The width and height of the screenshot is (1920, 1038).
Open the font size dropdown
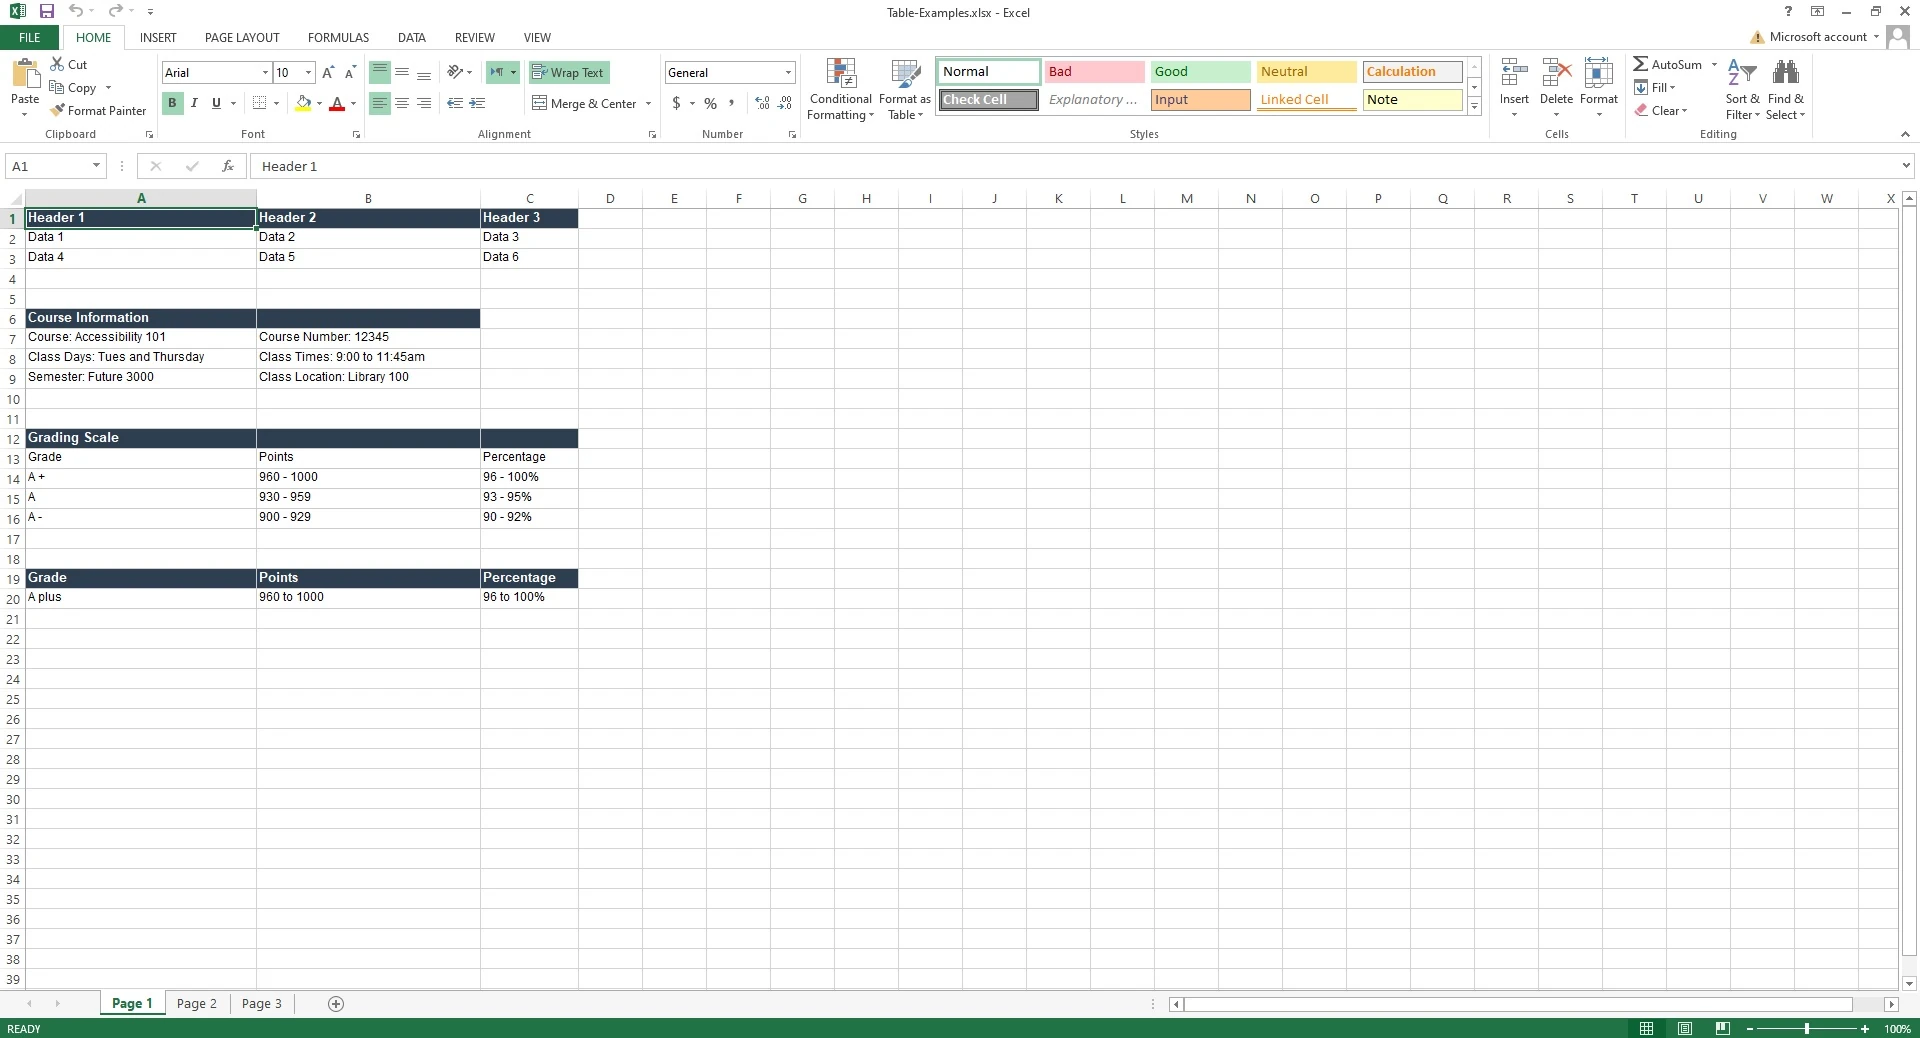[x=308, y=73]
